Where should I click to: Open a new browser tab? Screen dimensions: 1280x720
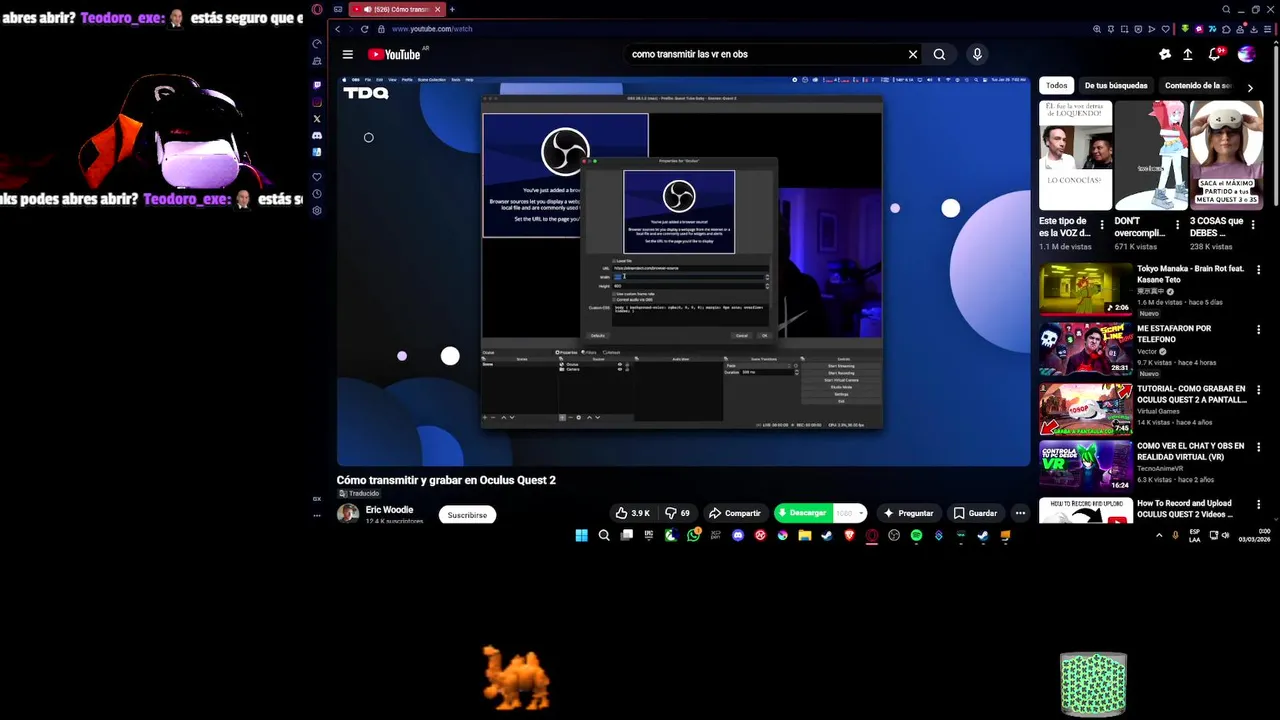click(452, 9)
